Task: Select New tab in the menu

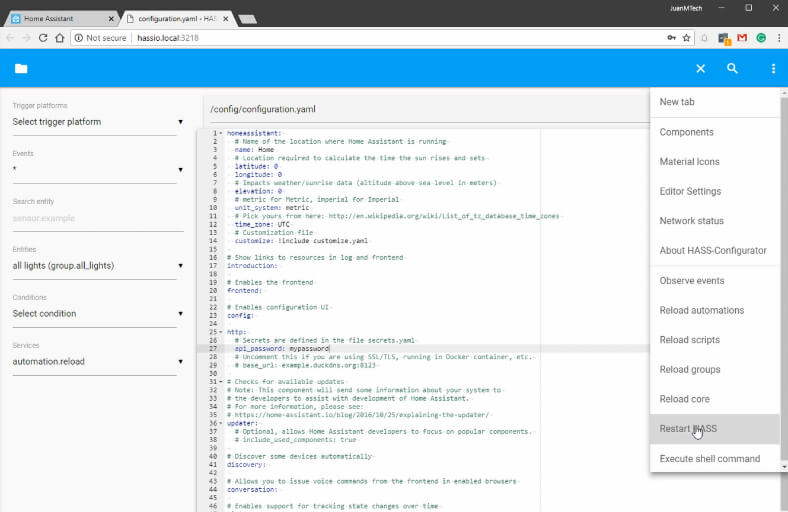Action: point(715,102)
